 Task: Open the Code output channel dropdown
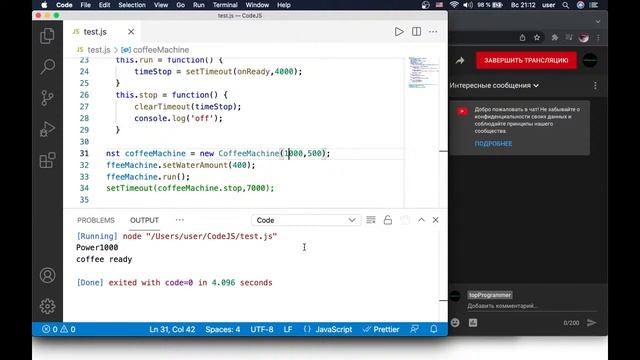coord(306,220)
